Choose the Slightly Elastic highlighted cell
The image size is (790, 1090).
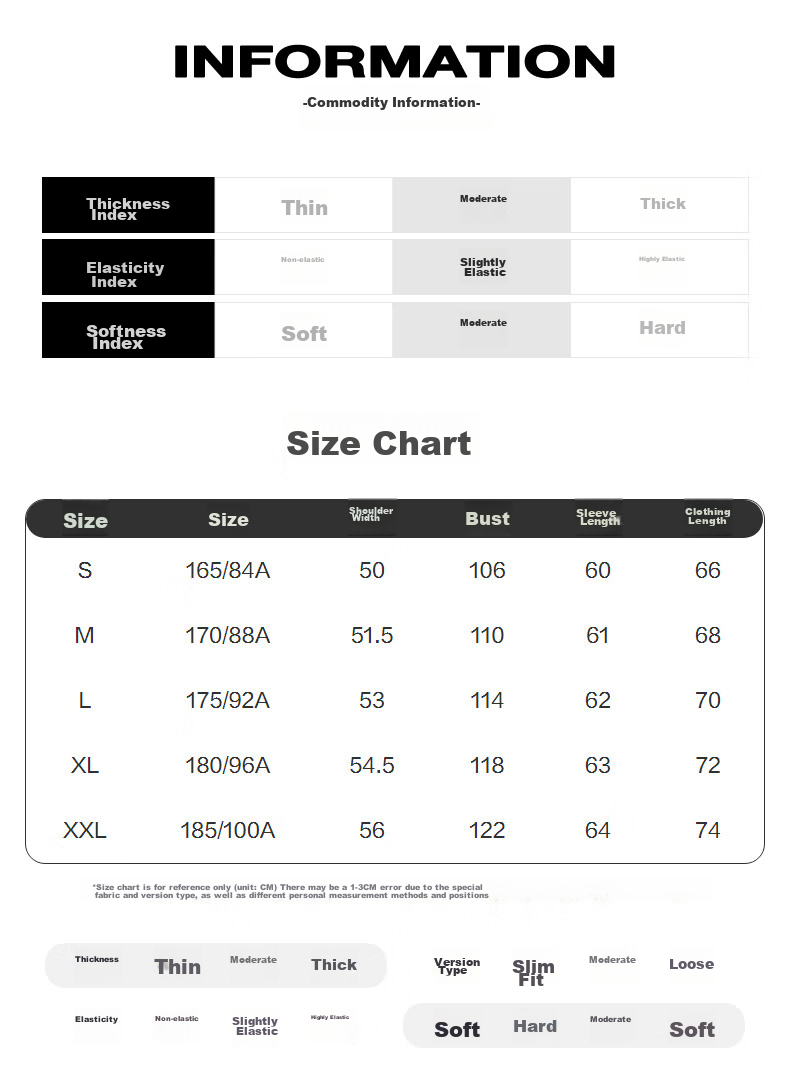coord(482,268)
